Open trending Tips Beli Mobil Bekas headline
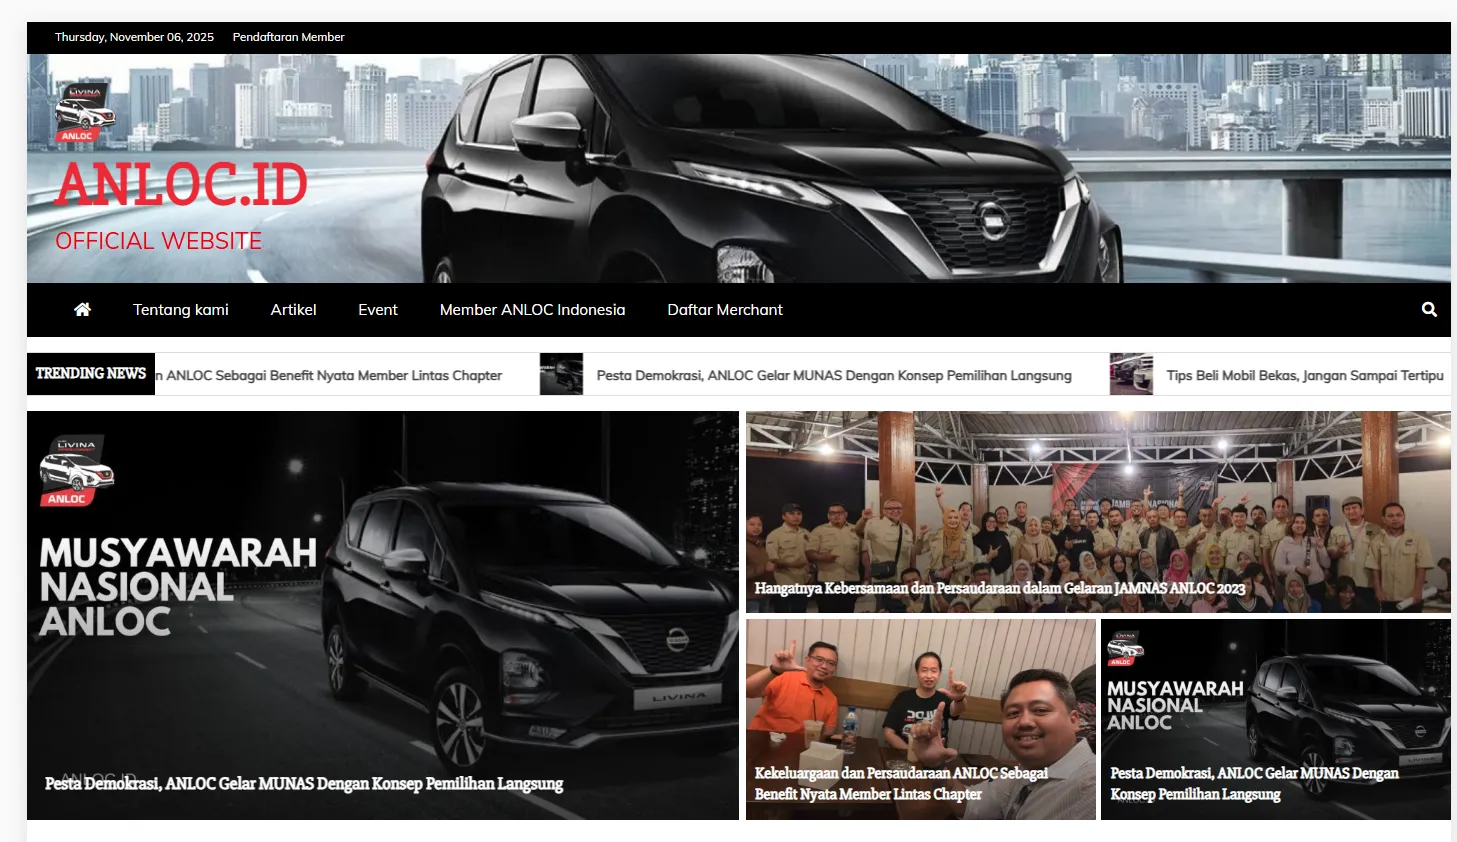This screenshot has height=842, width=1457. (x=1304, y=376)
